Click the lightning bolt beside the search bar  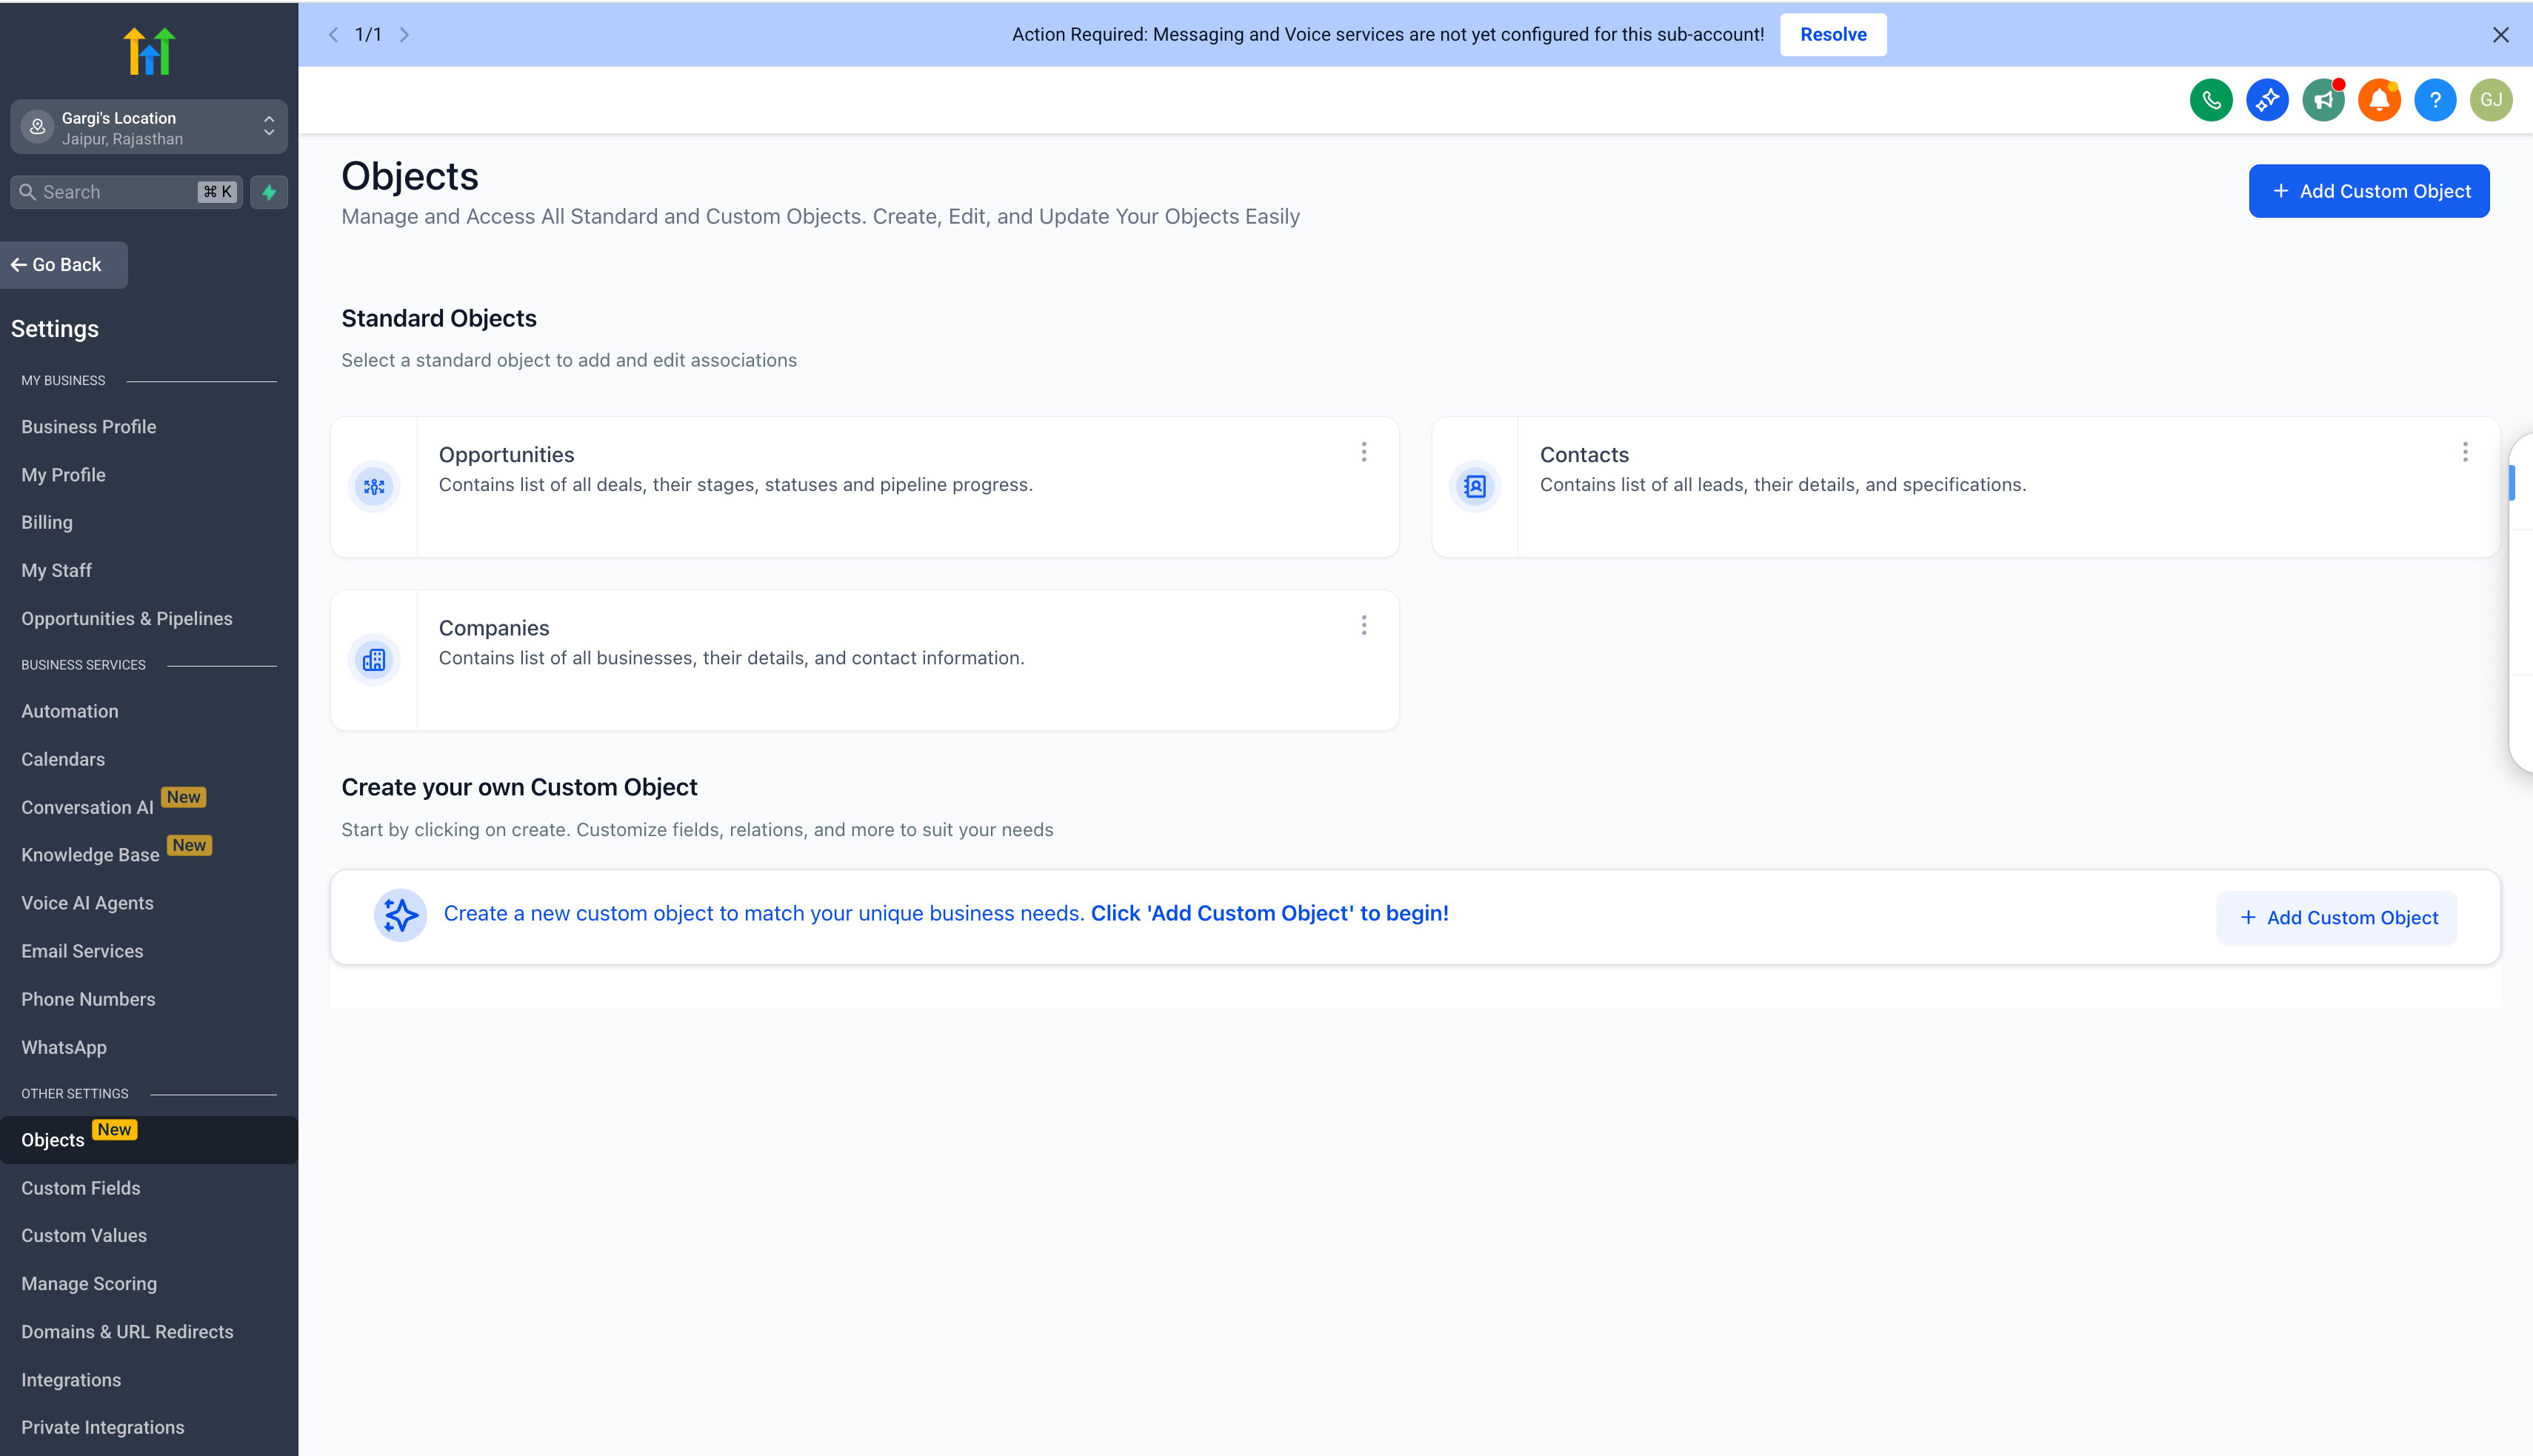[268, 192]
